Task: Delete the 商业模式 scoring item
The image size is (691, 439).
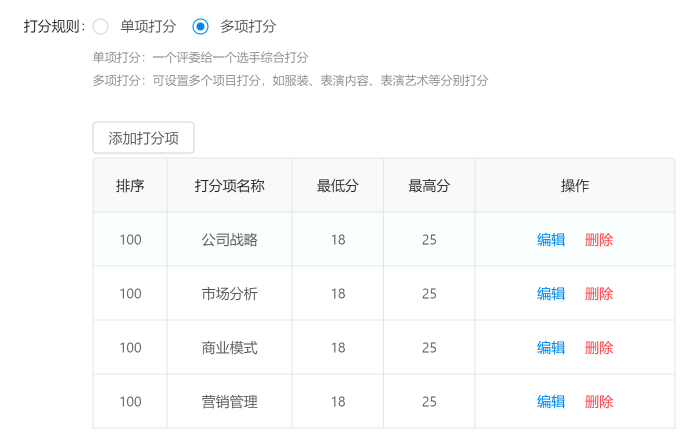Action: click(x=599, y=348)
